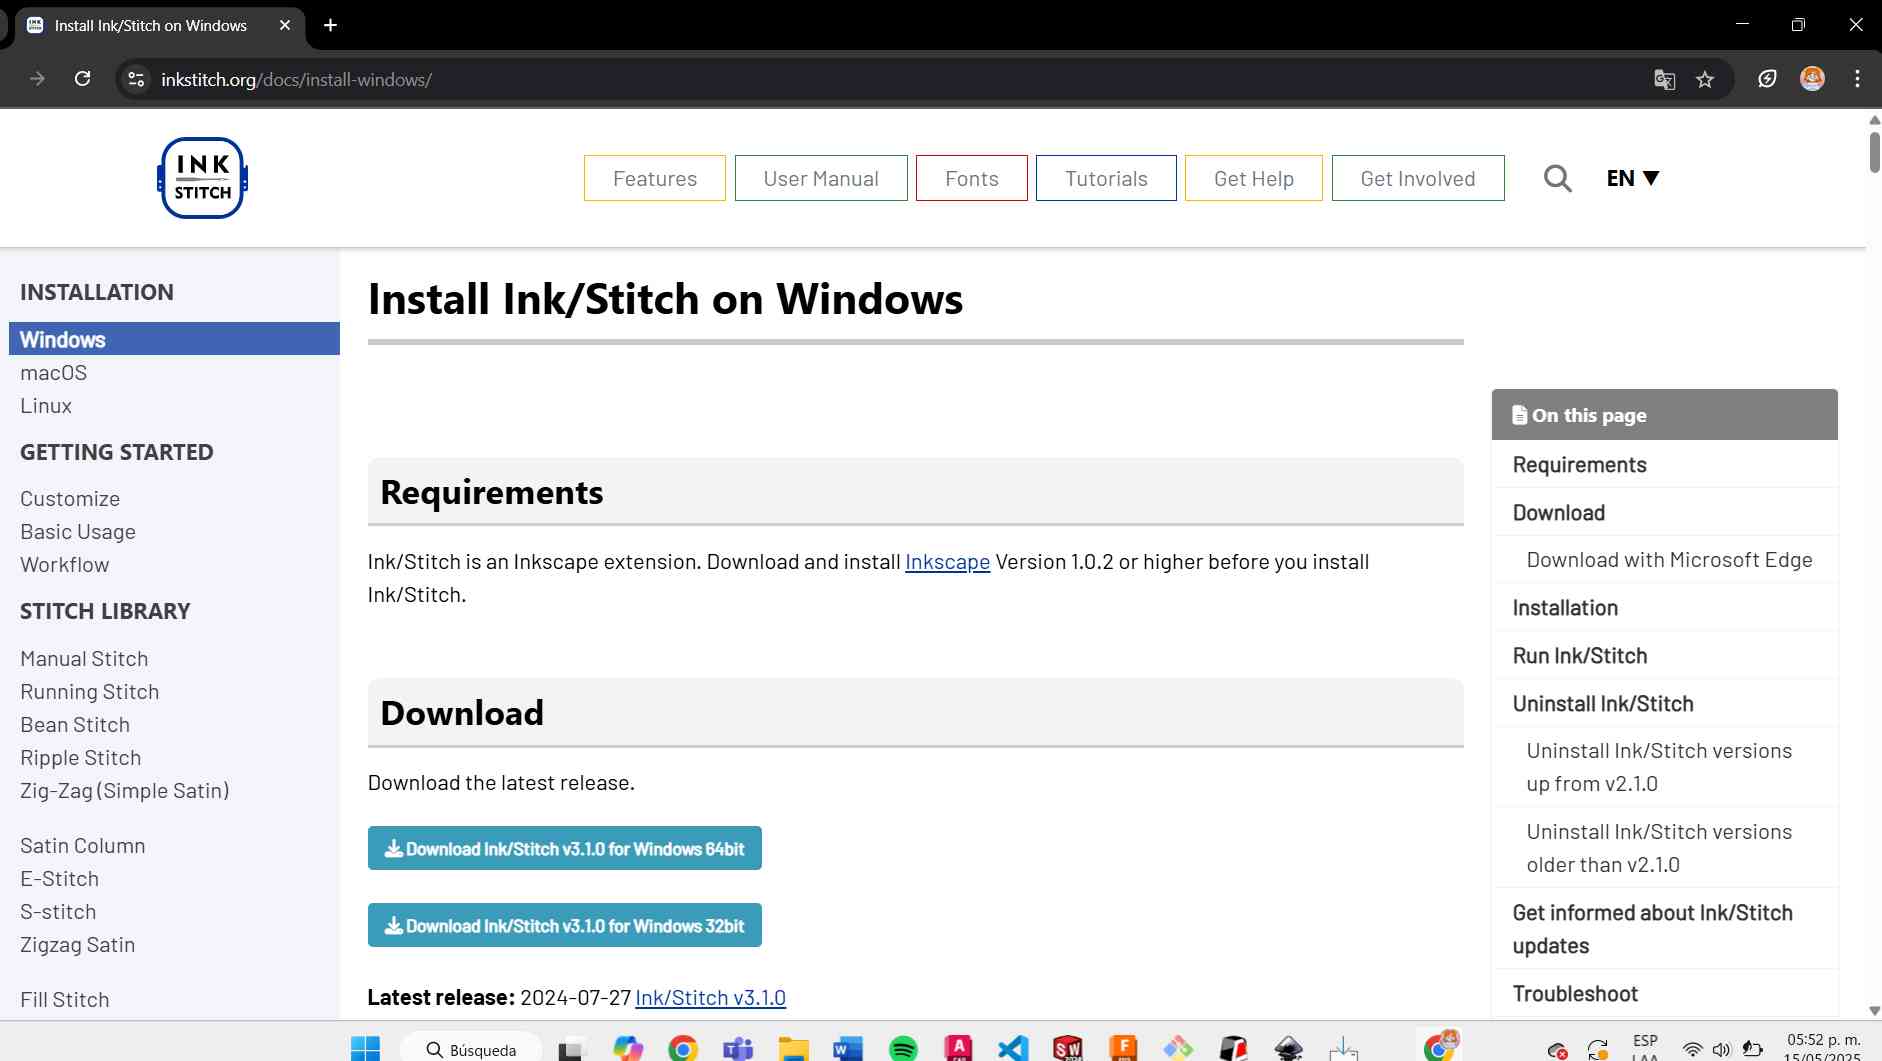Image resolution: width=1882 pixels, height=1061 pixels.
Task: Open the Get Help menu
Action: pyautogui.click(x=1254, y=178)
